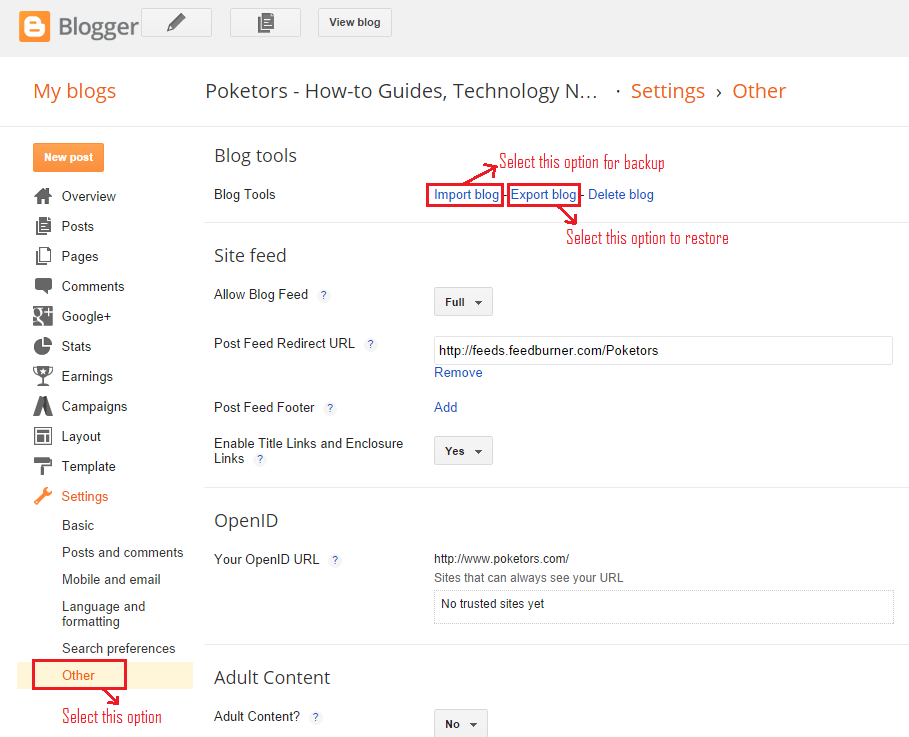Click Other in the breadcrumb header
This screenshot has height=737, width=909.
pos(759,91)
